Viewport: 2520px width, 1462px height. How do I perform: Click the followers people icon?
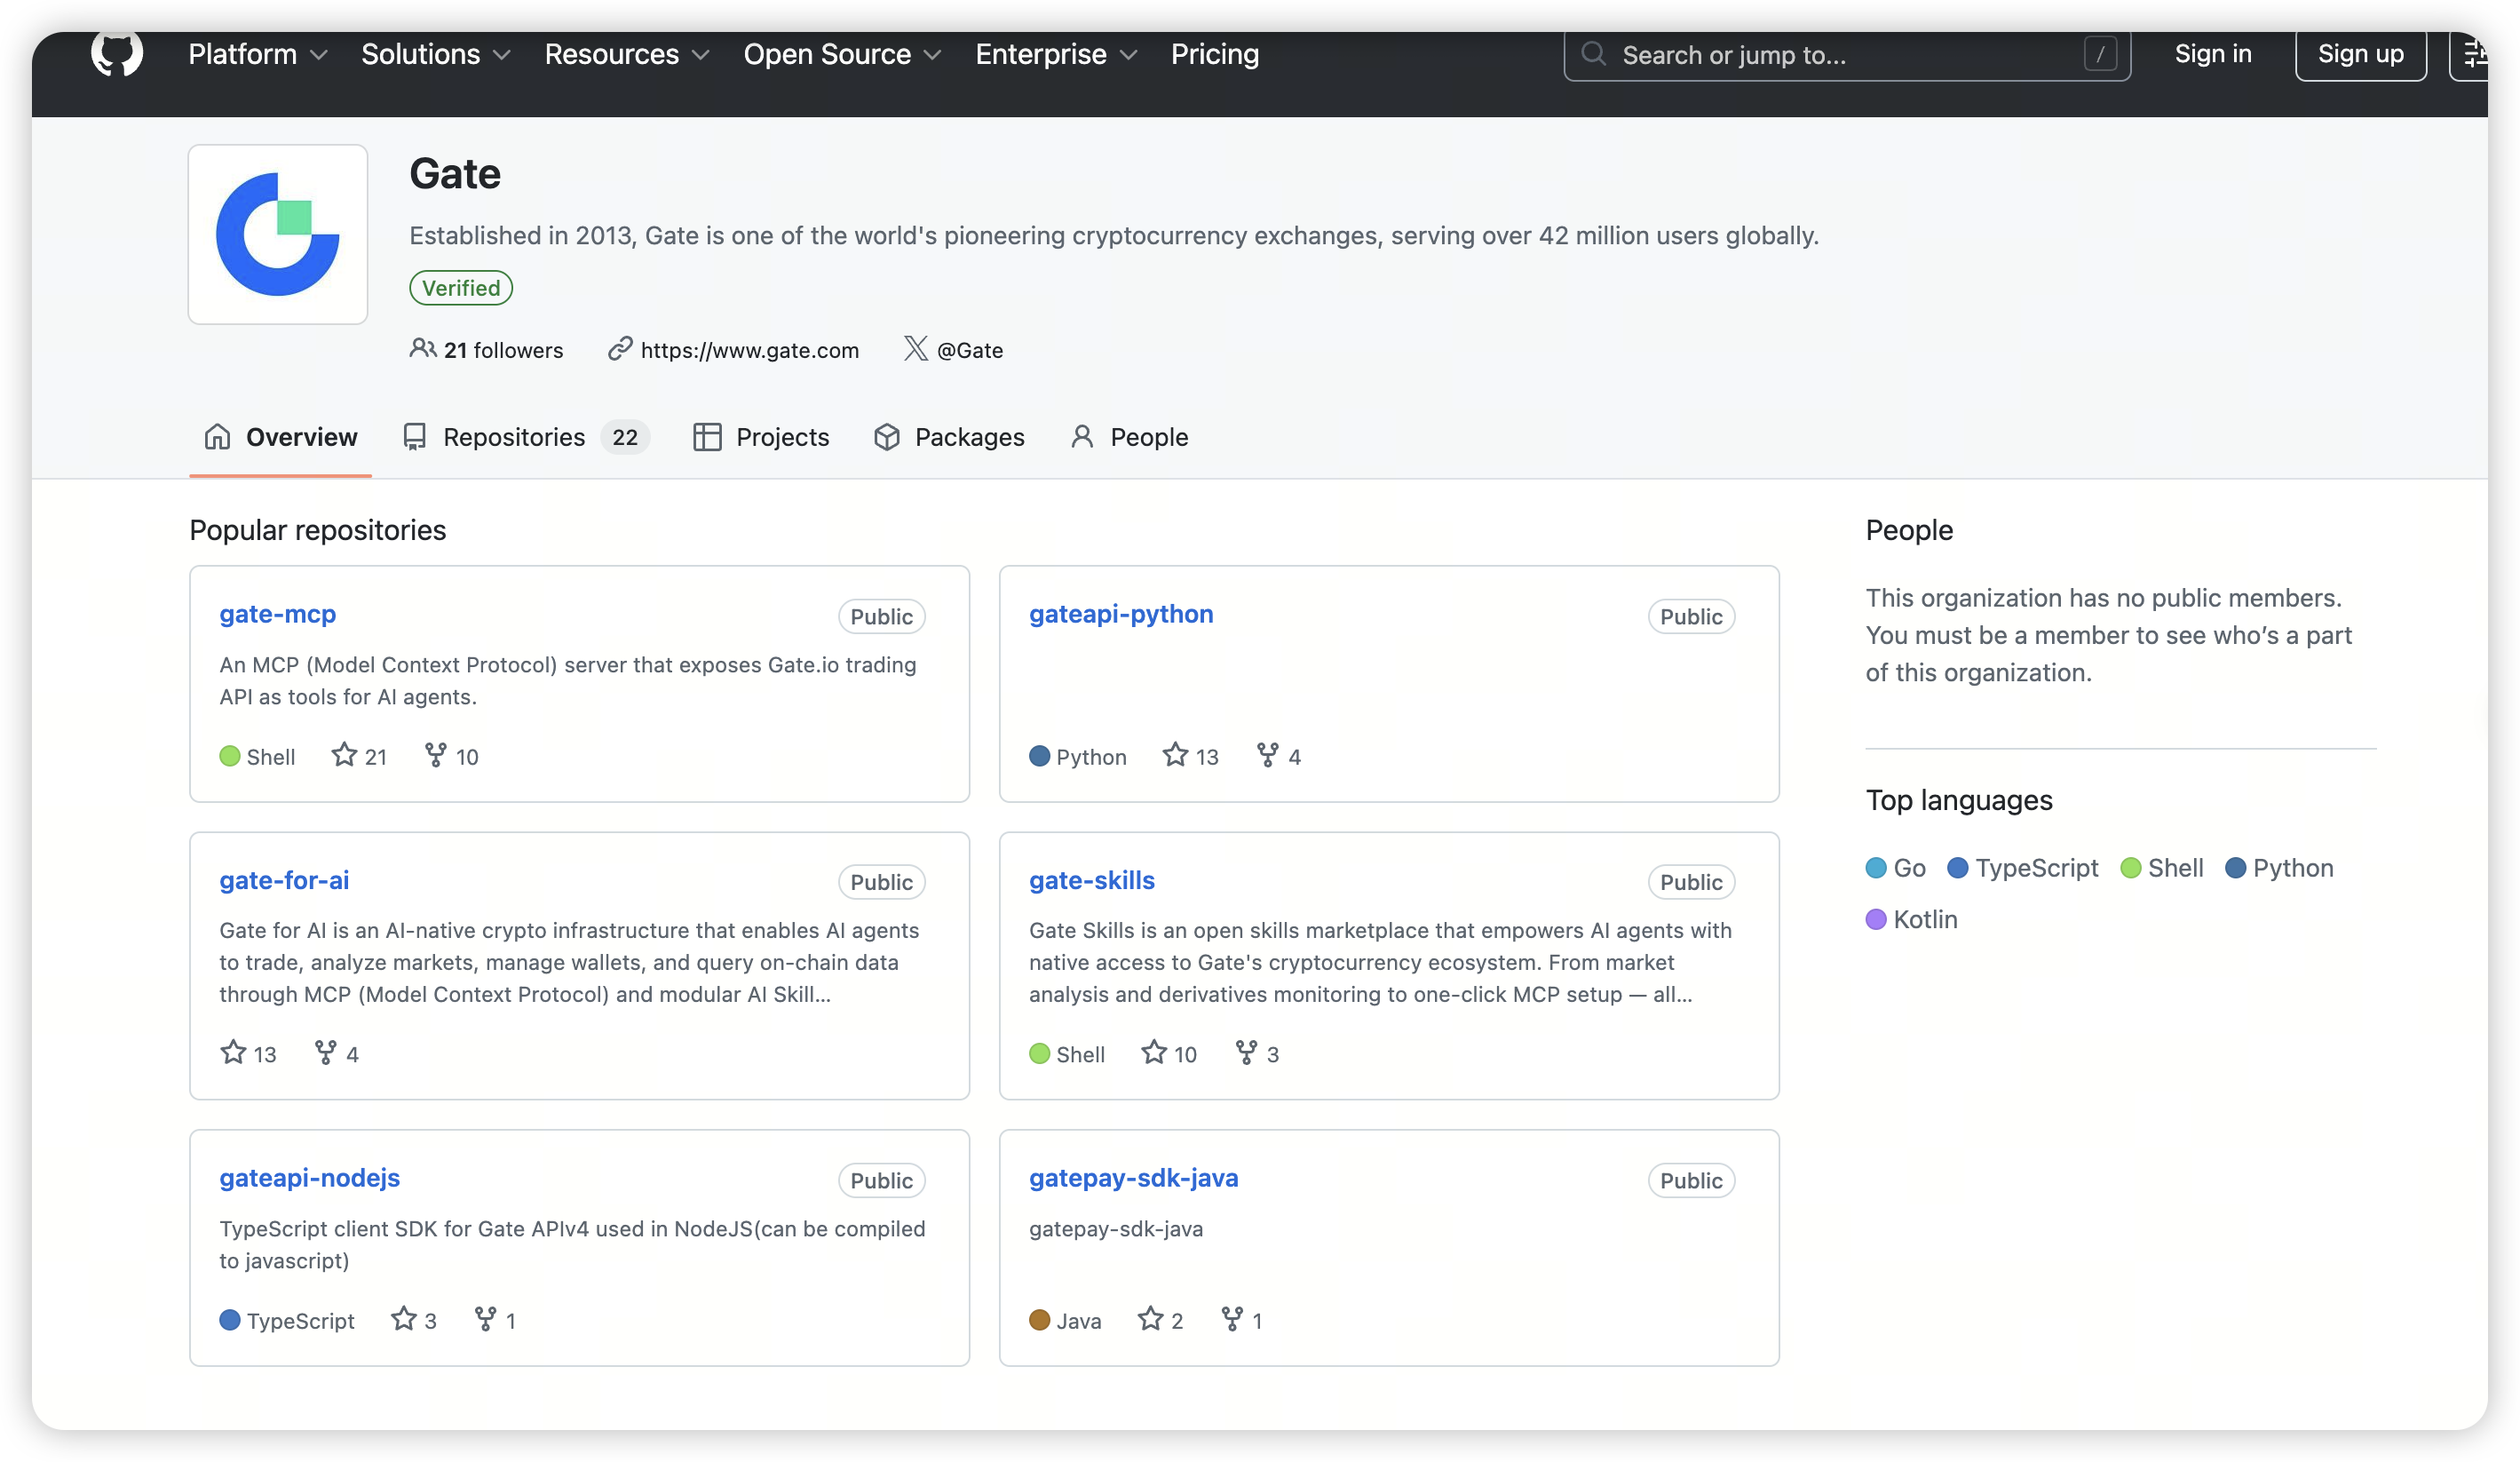click(422, 348)
